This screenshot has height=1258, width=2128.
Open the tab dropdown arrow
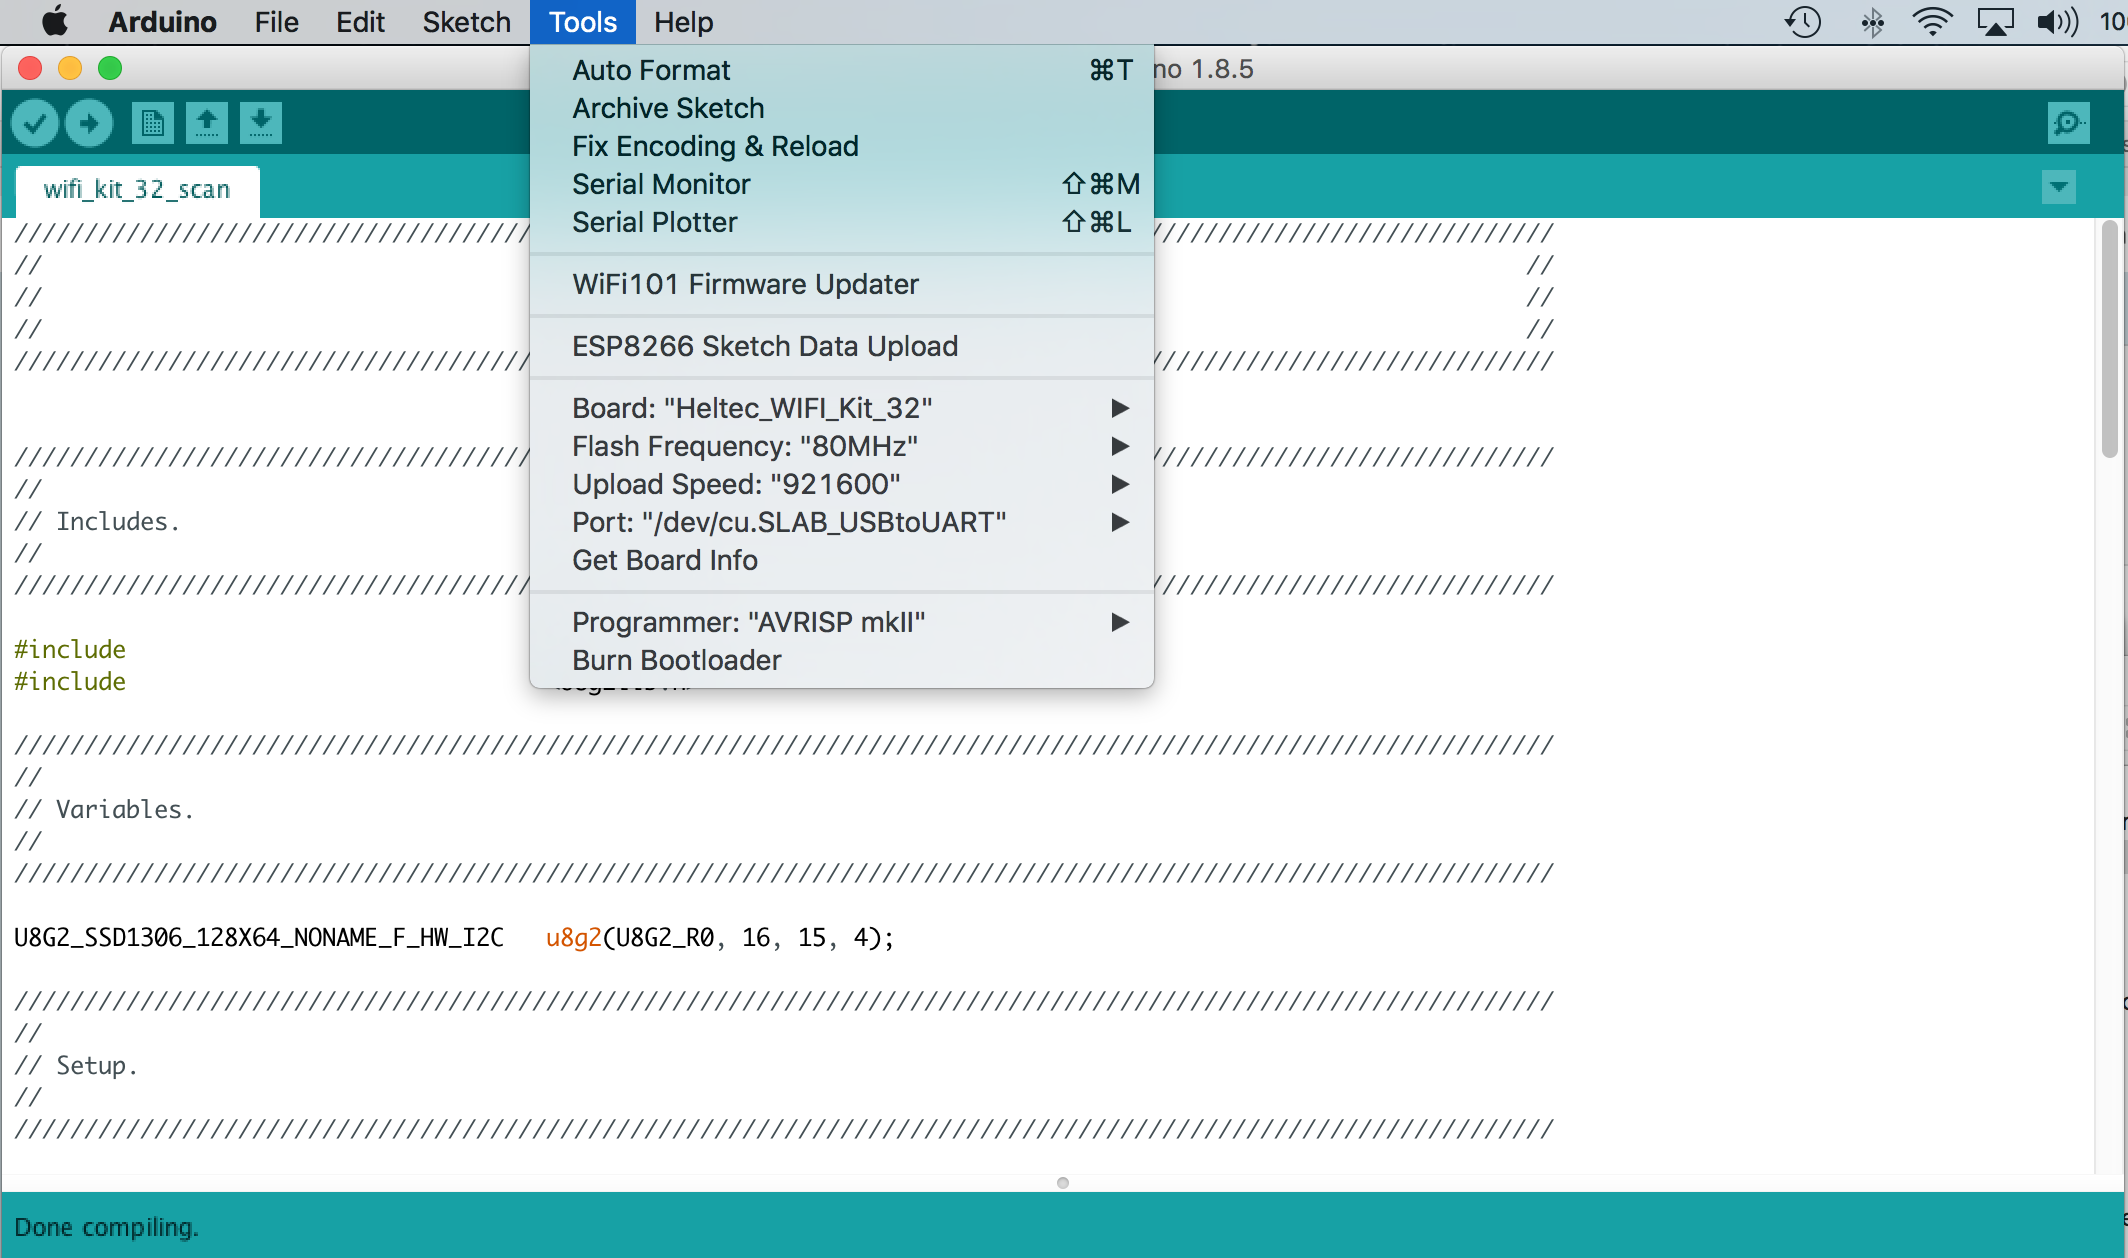[x=2059, y=187]
